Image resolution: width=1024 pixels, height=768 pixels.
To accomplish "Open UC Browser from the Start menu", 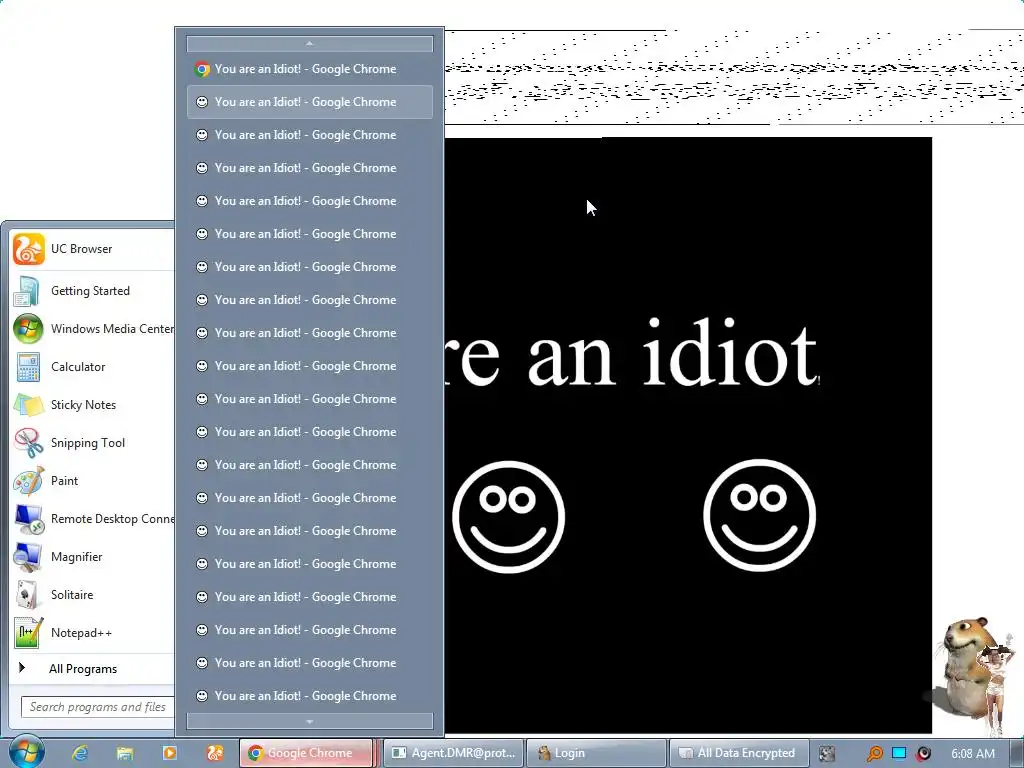I will [92, 249].
